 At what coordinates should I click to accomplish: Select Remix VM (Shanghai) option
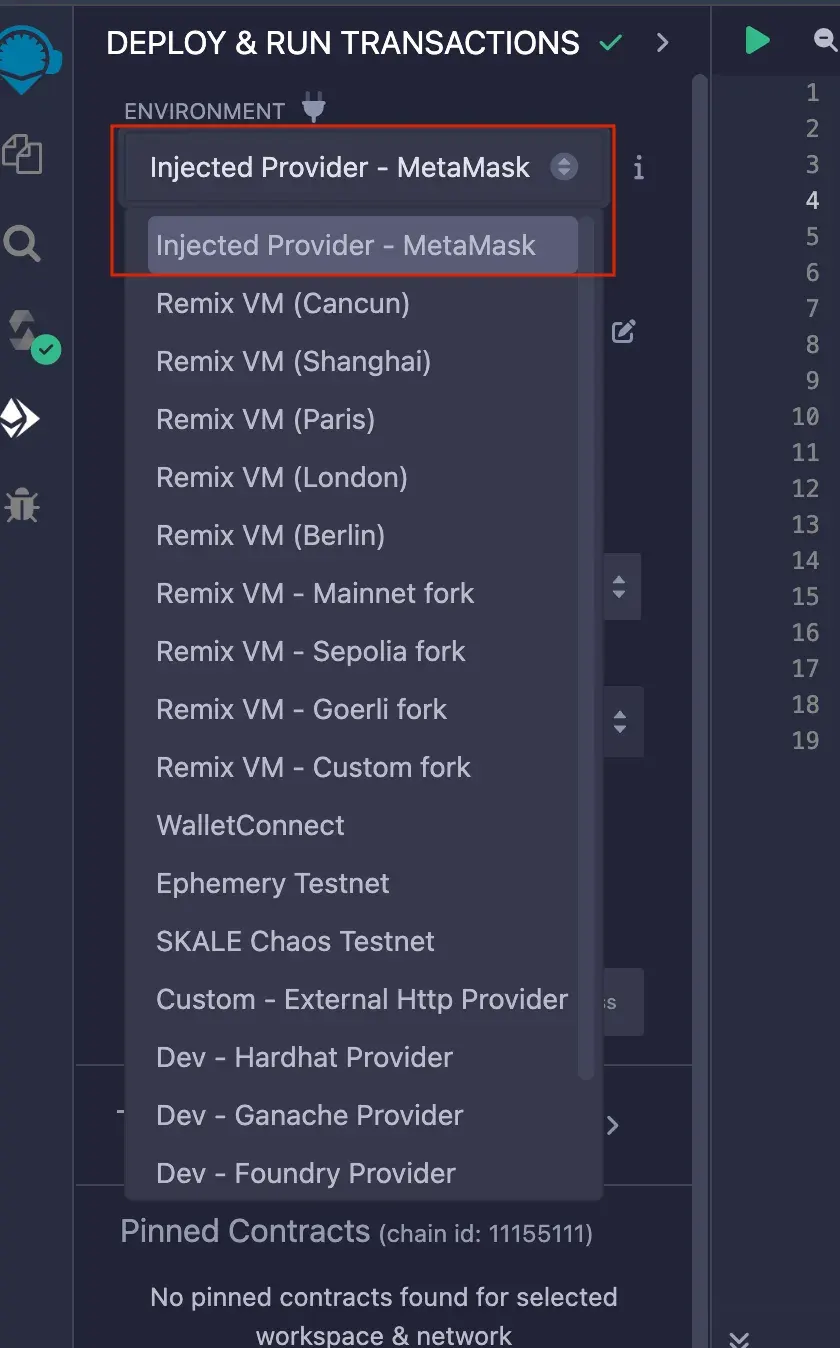(x=363, y=361)
